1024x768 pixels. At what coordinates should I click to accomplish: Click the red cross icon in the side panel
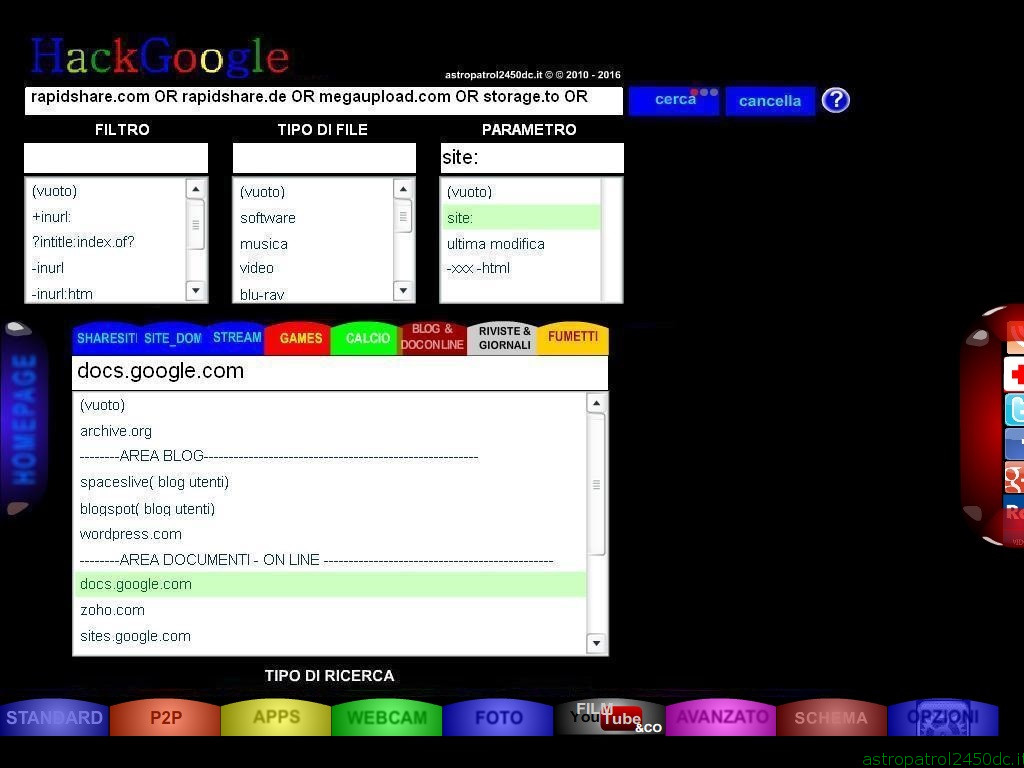click(x=1014, y=374)
